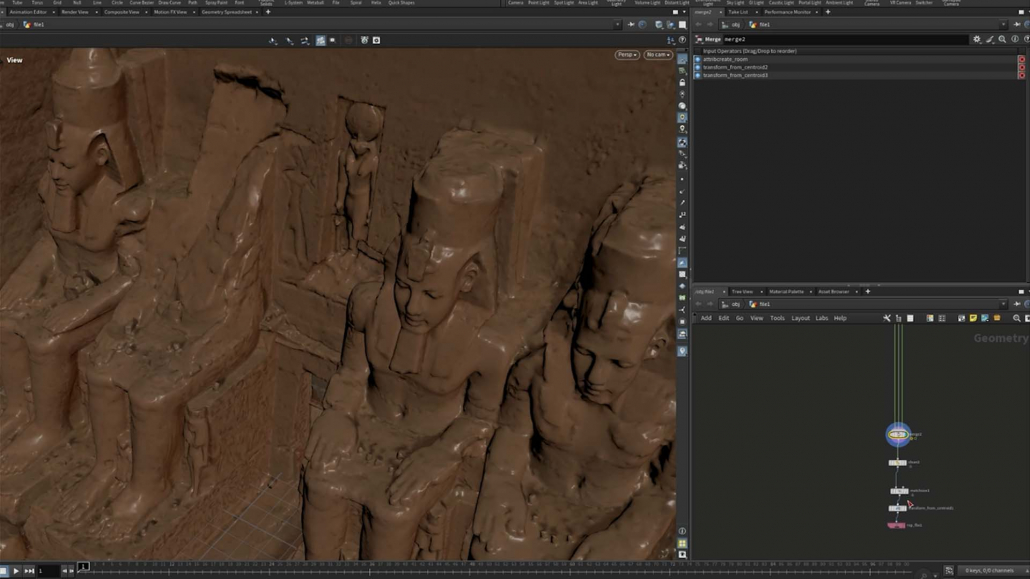Open the Material Palette tab
The width and height of the screenshot is (1030, 579).
[x=786, y=292]
